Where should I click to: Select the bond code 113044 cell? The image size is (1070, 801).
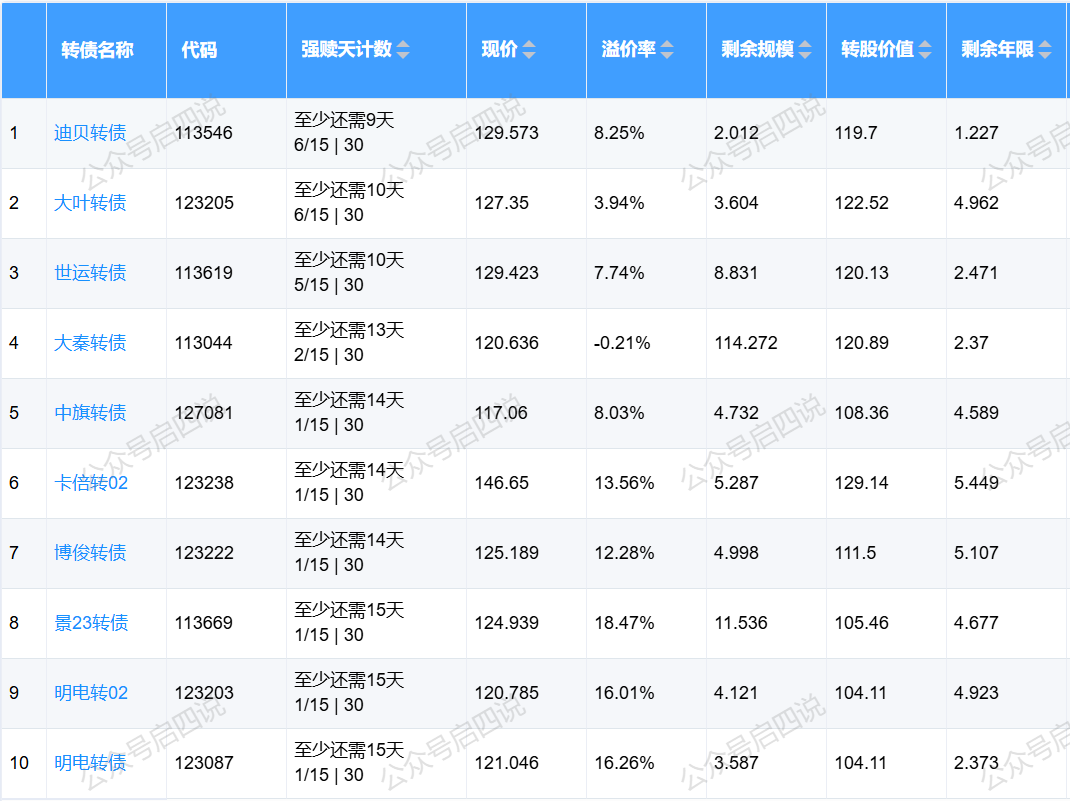[x=204, y=343]
